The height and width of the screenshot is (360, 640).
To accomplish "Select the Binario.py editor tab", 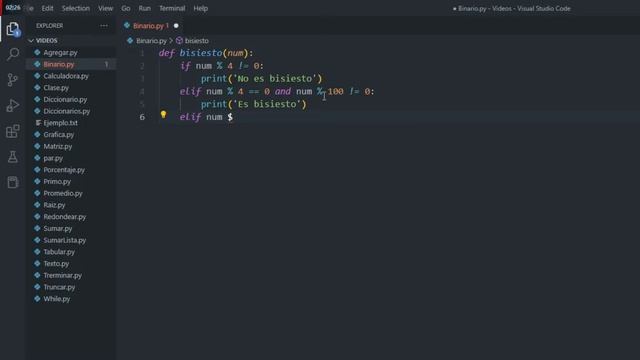I will [x=151, y=26].
